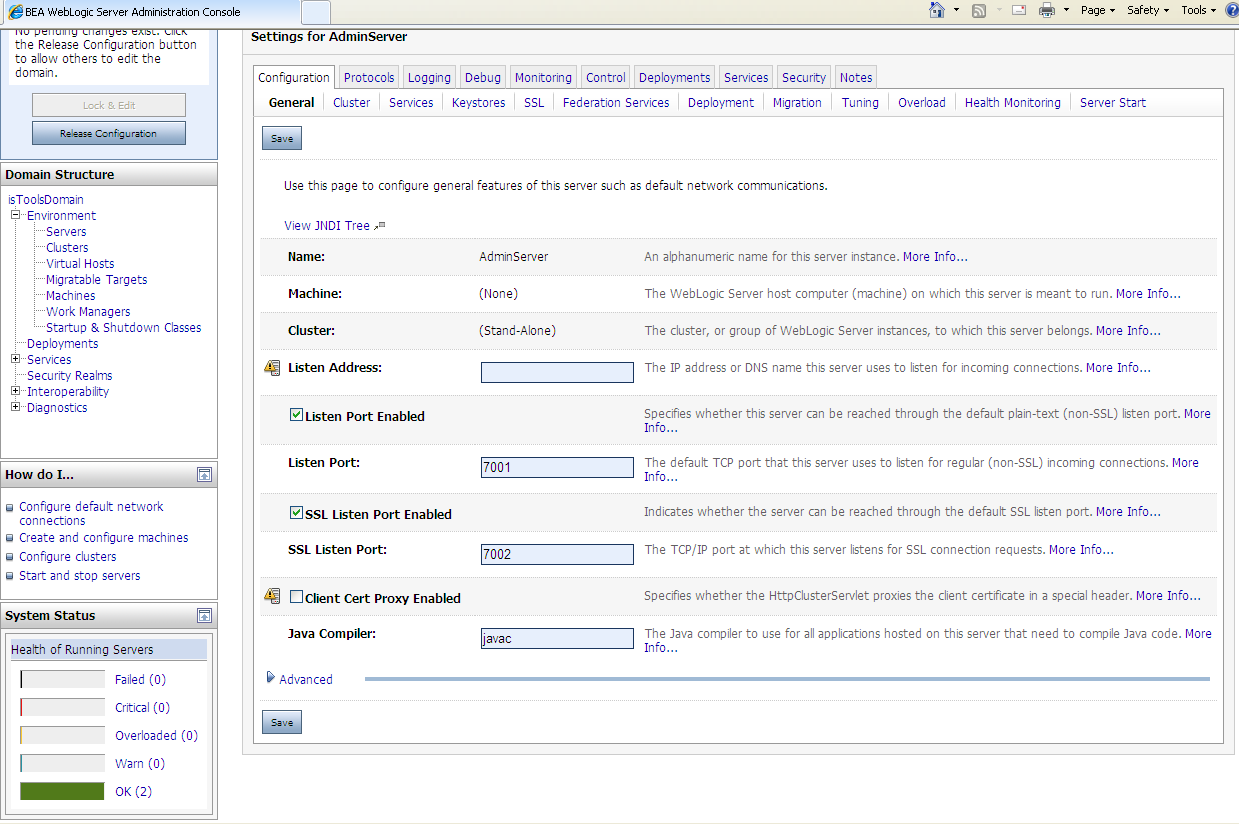Image resolution: width=1239 pixels, height=824 pixels.
Task: Click the SSL Listen Port field showing 7002
Action: pos(557,554)
